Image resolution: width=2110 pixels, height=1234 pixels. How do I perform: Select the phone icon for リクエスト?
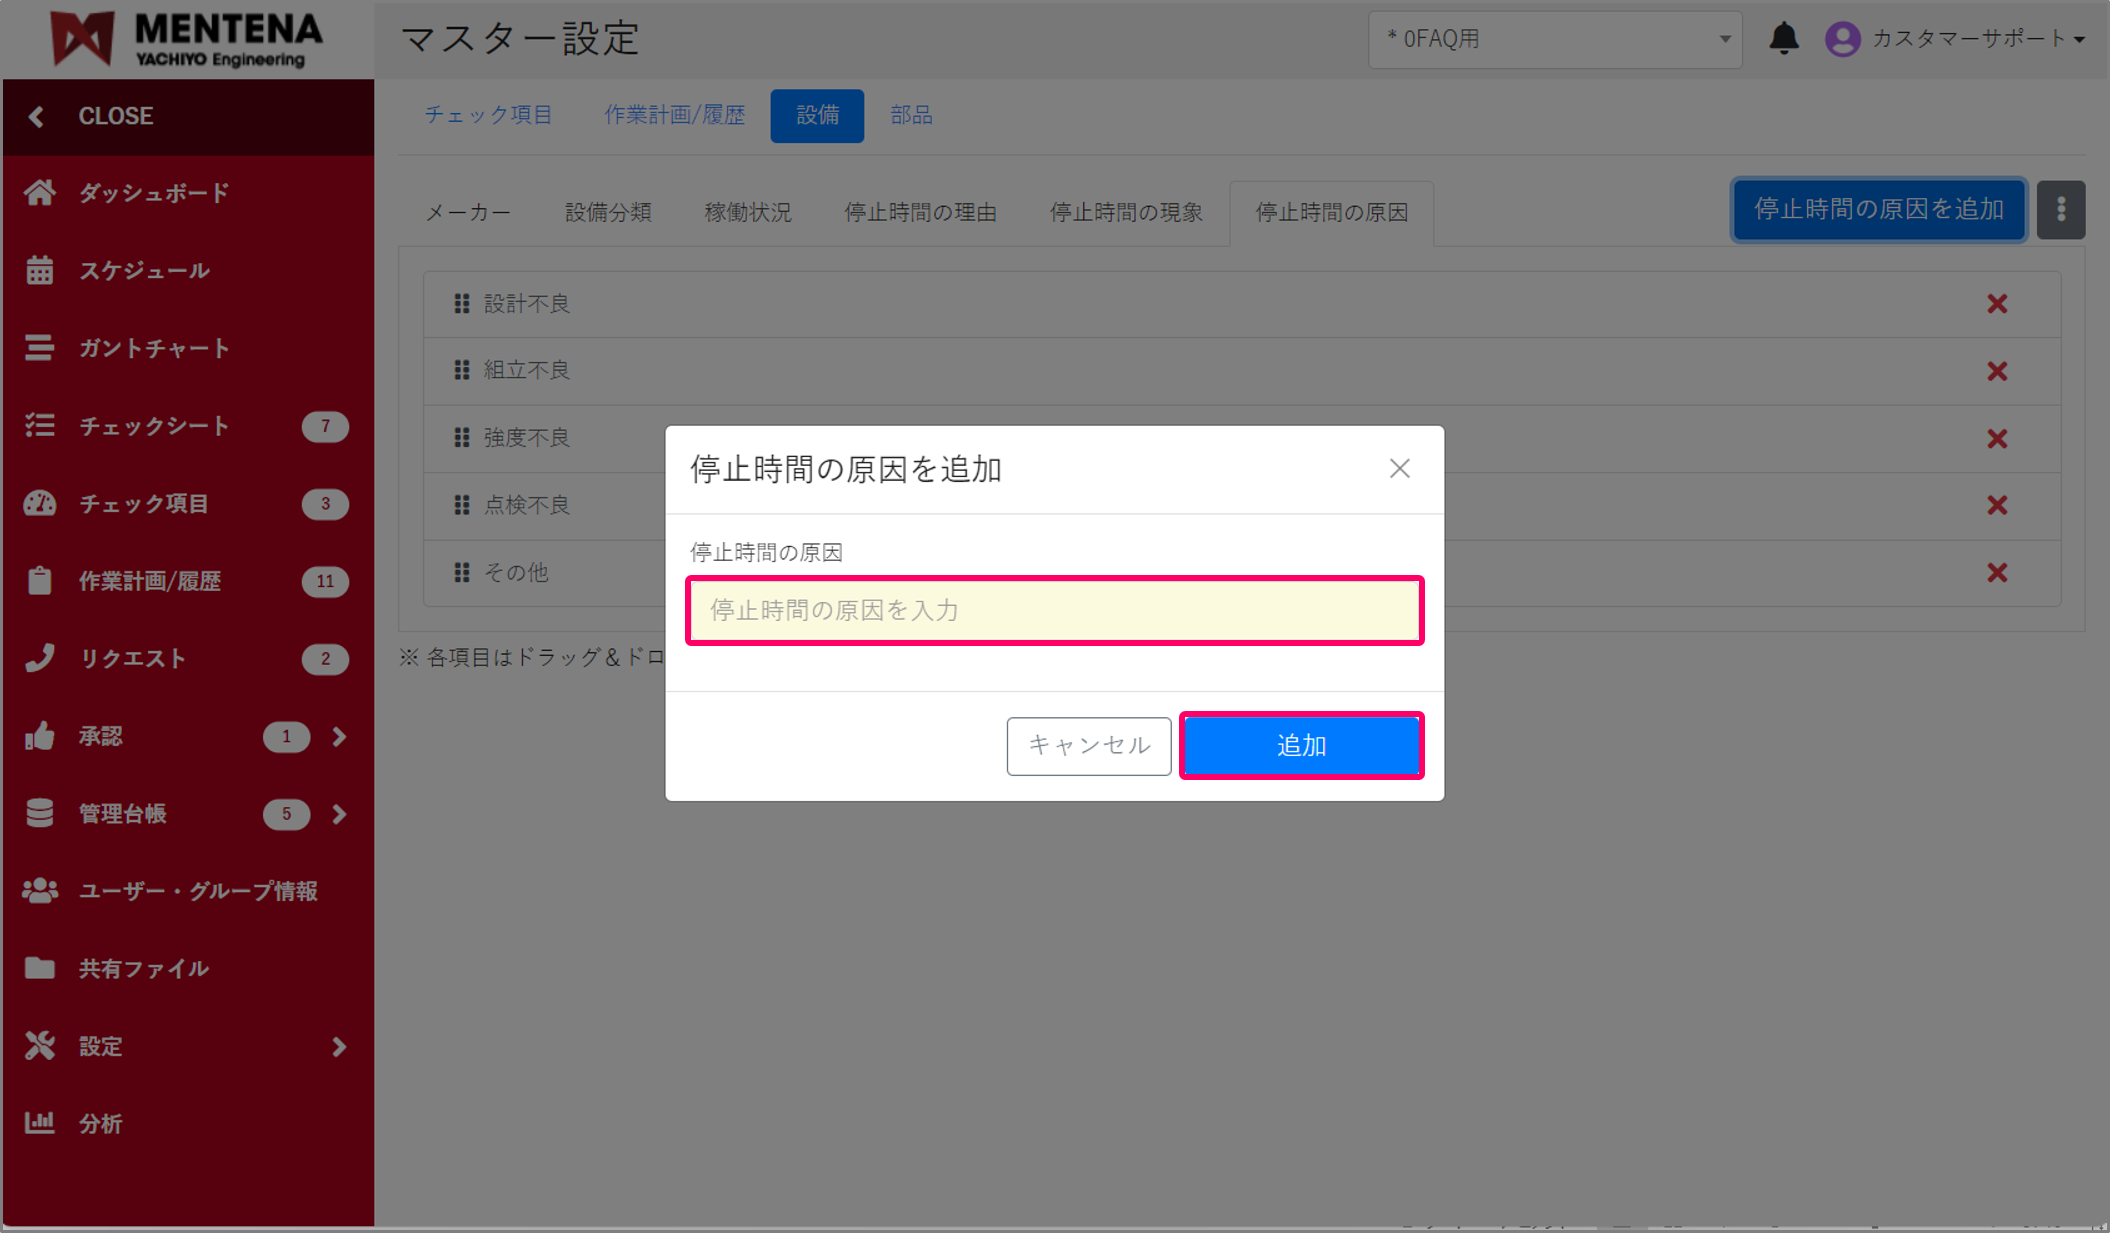click(x=40, y=658)
